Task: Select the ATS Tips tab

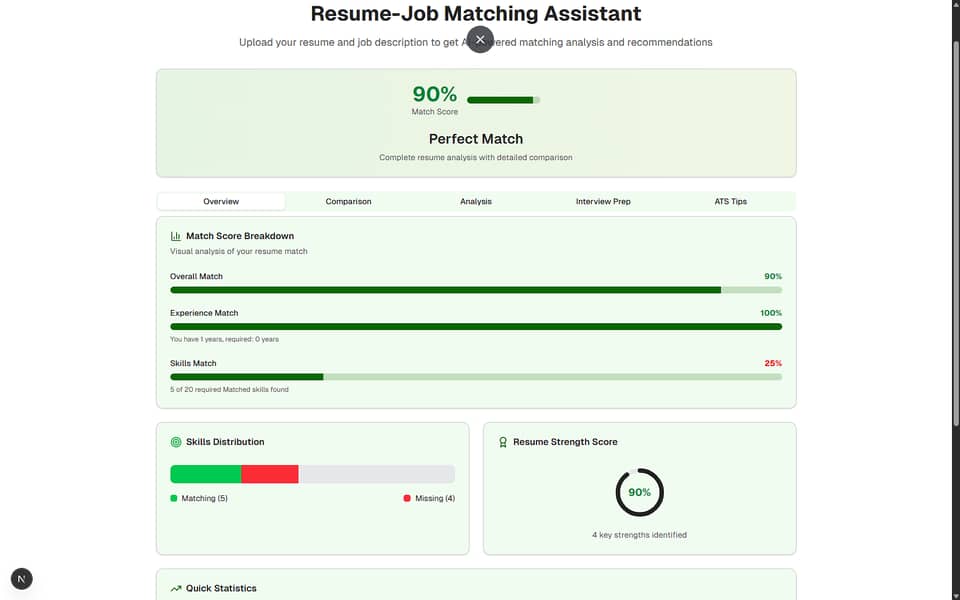Action: [730, 201]
